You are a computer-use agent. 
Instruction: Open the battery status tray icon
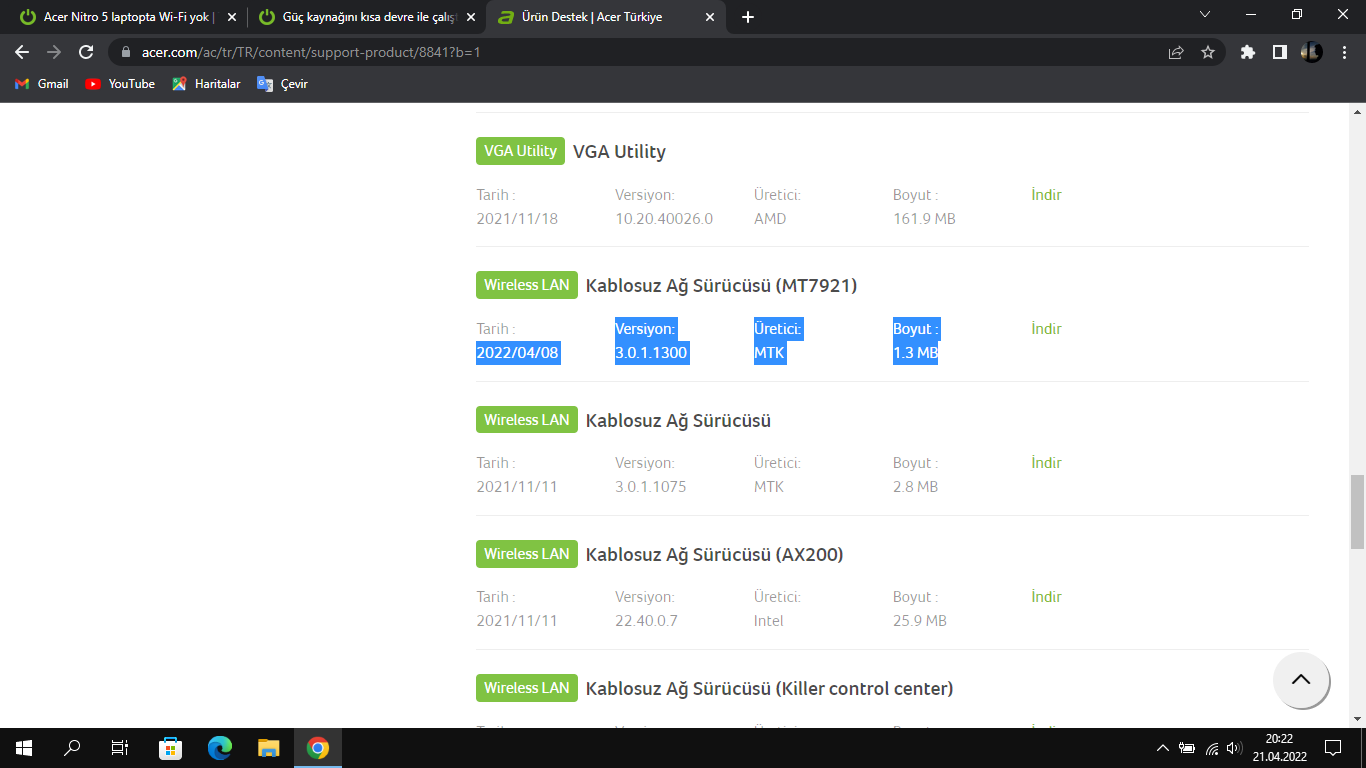(x=1187, y=748)
